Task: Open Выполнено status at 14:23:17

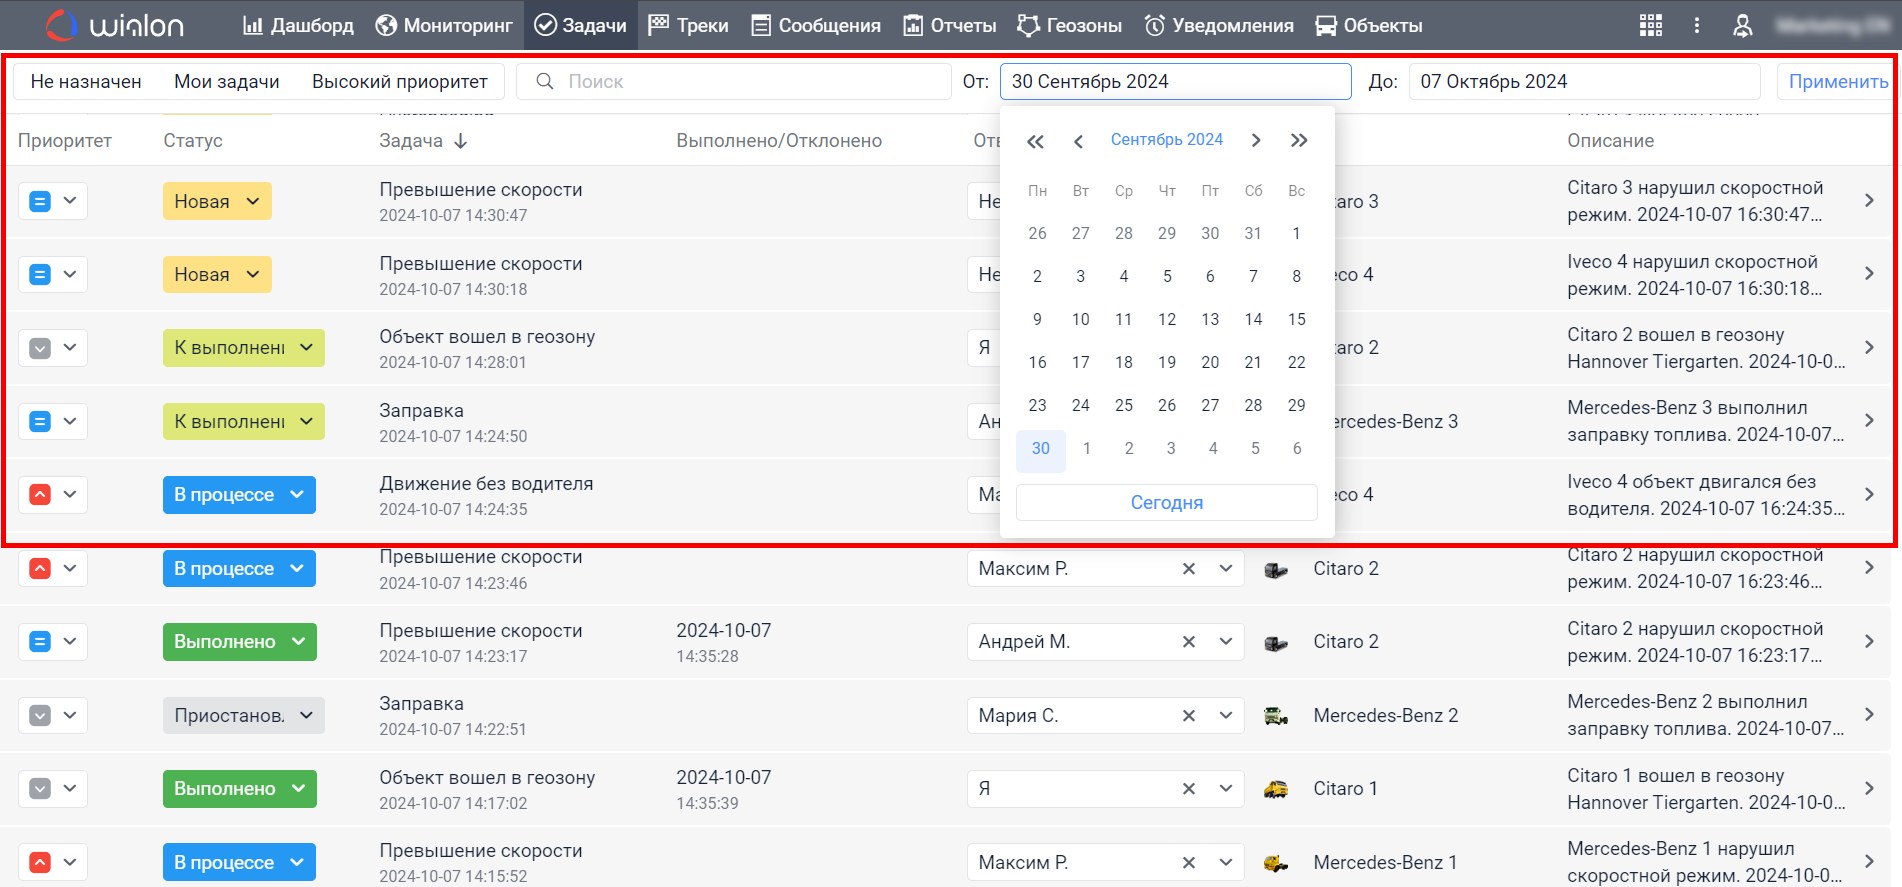Action: 239,641
